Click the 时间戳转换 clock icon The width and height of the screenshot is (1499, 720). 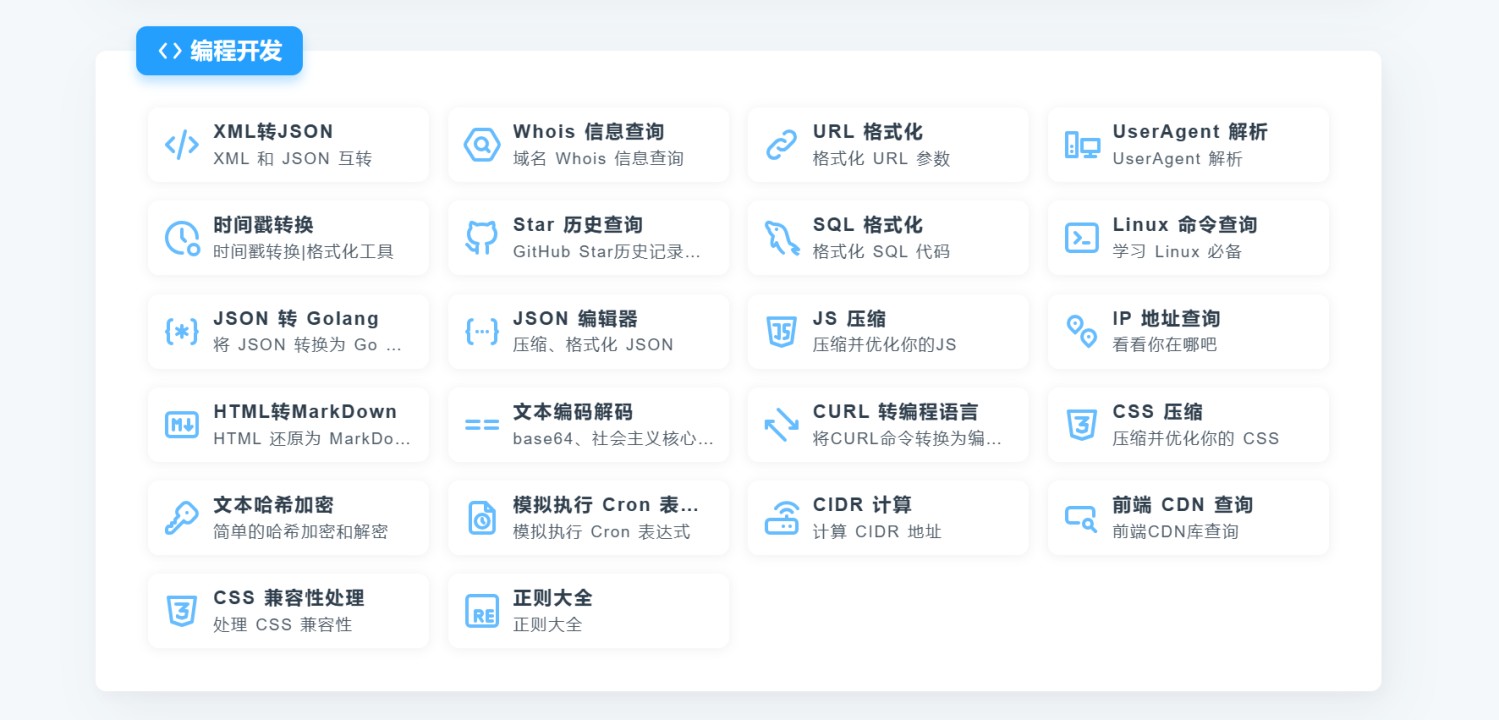coord(182,238)
